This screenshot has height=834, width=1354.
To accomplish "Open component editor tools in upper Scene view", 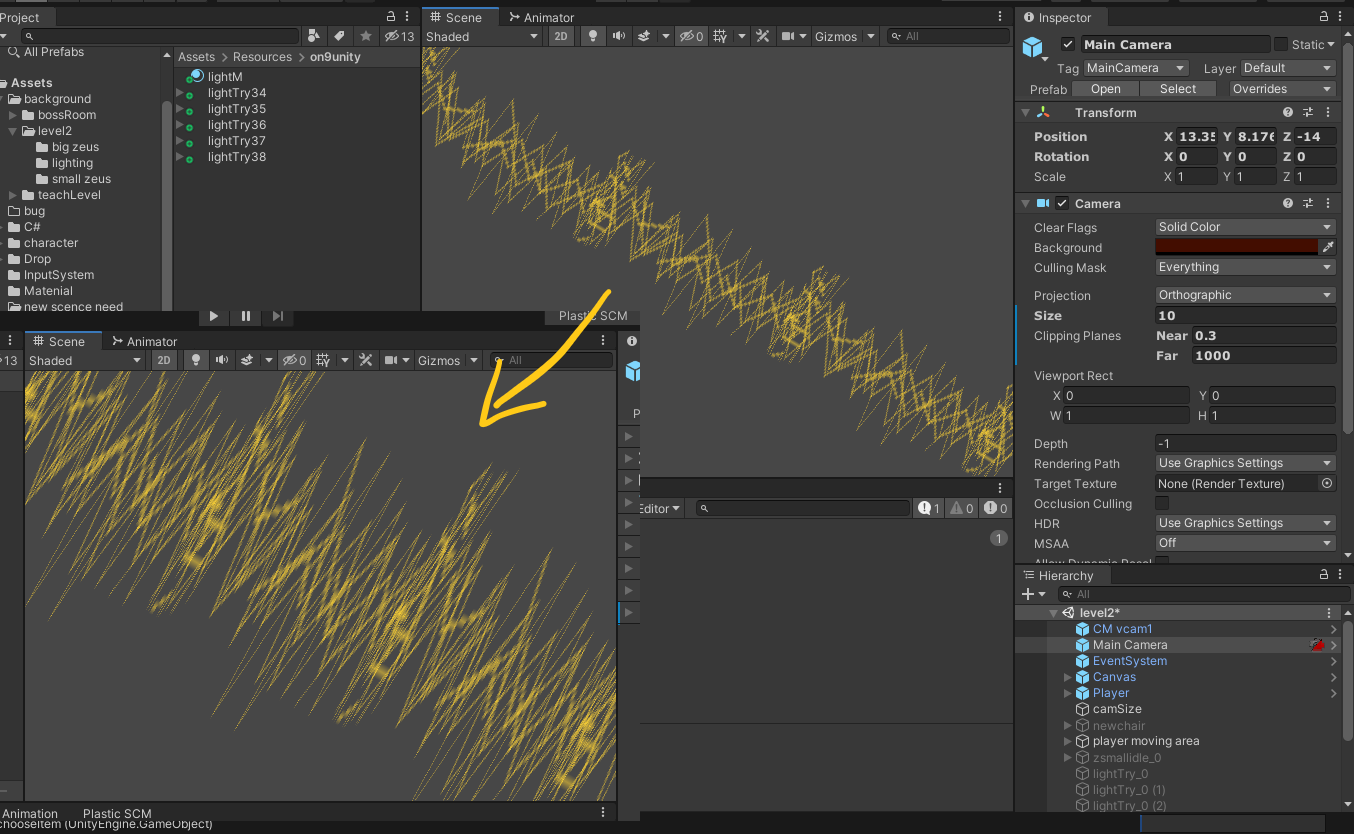I will [x=763, y=36].
